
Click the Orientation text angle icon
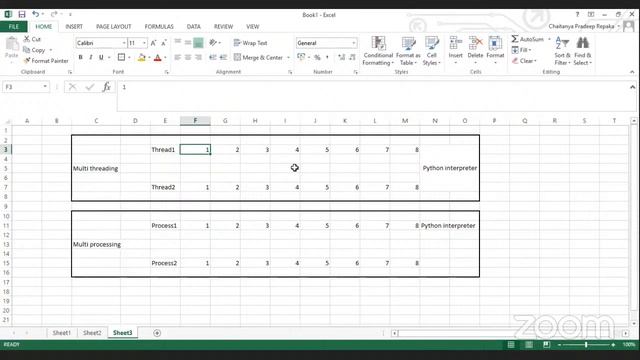(x=213, y=43)
